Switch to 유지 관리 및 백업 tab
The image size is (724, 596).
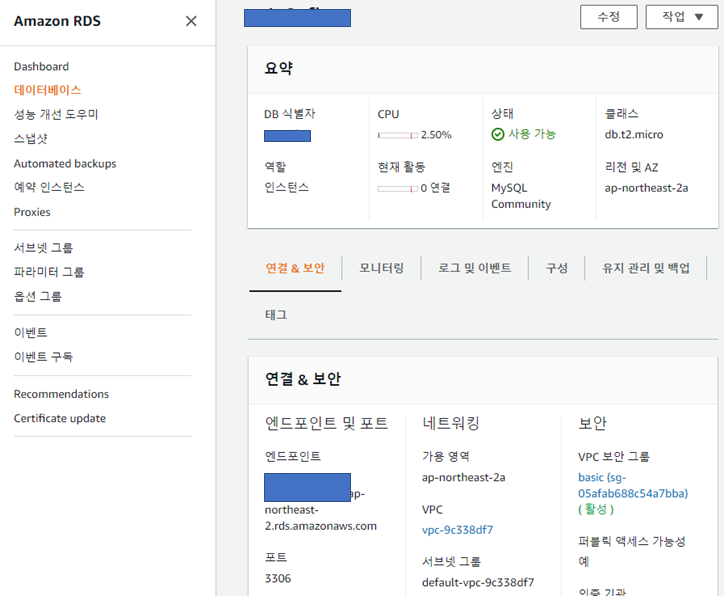[x=646, y=268]
